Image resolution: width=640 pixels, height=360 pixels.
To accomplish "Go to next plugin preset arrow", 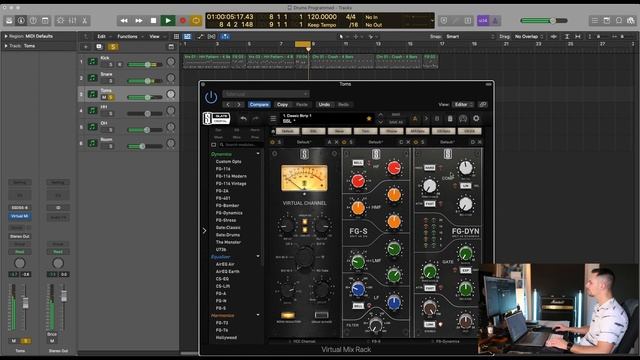I will point(239,104).
